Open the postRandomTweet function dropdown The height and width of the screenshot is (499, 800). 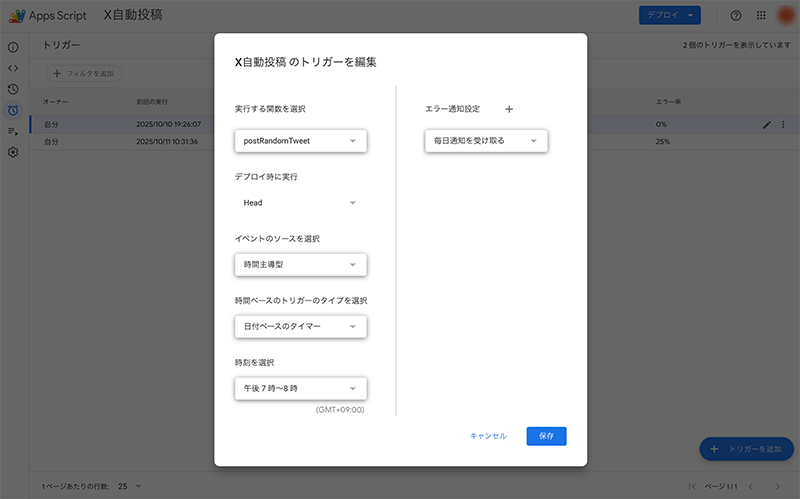pyautogui.click(x=301, y=141)
